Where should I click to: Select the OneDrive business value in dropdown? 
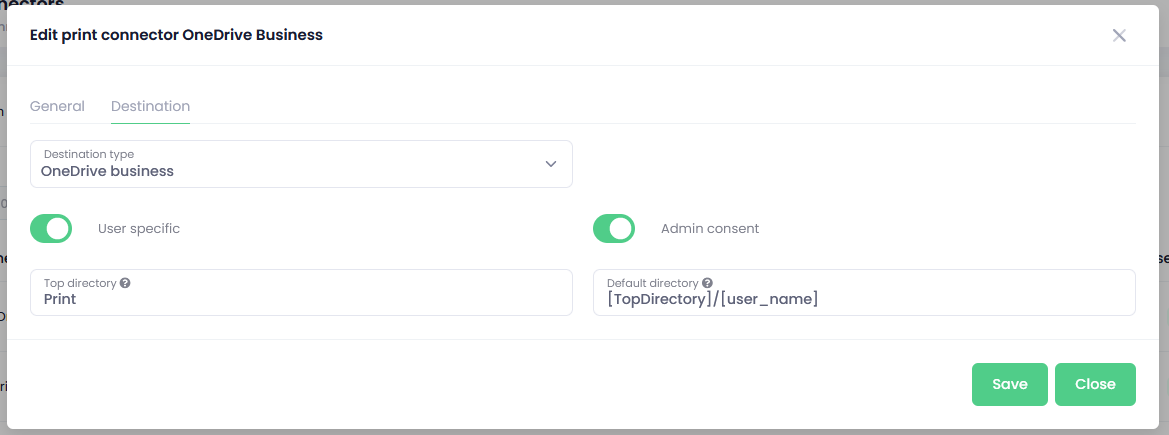tap(107, 171)
